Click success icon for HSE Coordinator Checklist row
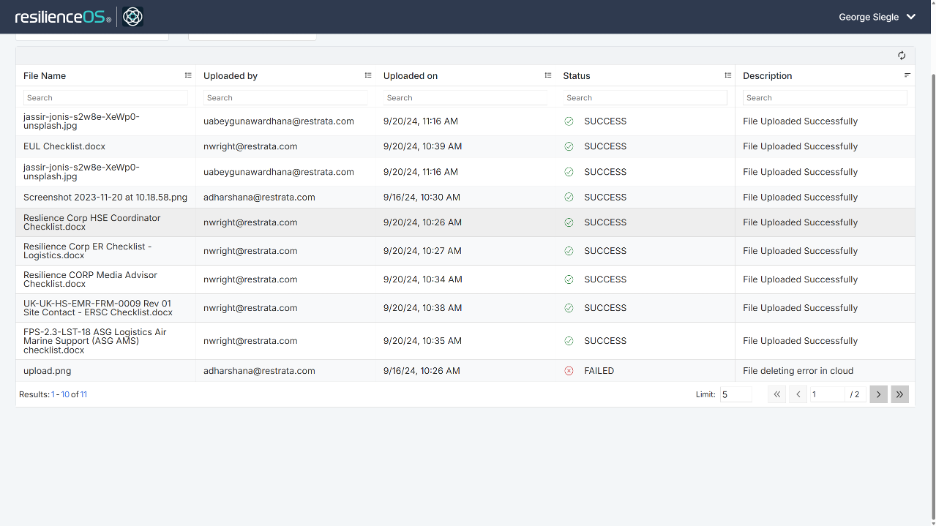Viewport: 936px width, 526px height. tap(568, 222)
